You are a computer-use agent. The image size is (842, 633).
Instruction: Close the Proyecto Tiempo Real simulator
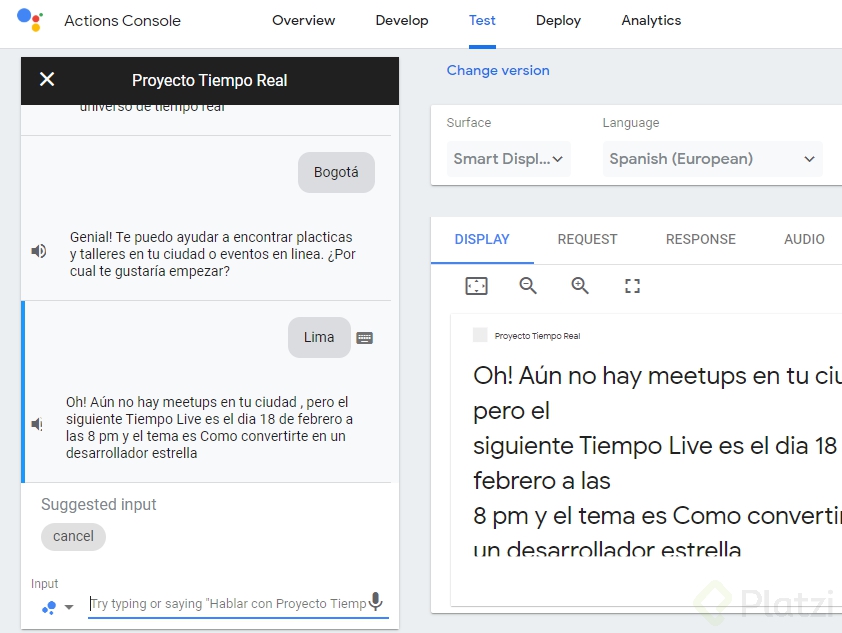click(x=47, y=79)
